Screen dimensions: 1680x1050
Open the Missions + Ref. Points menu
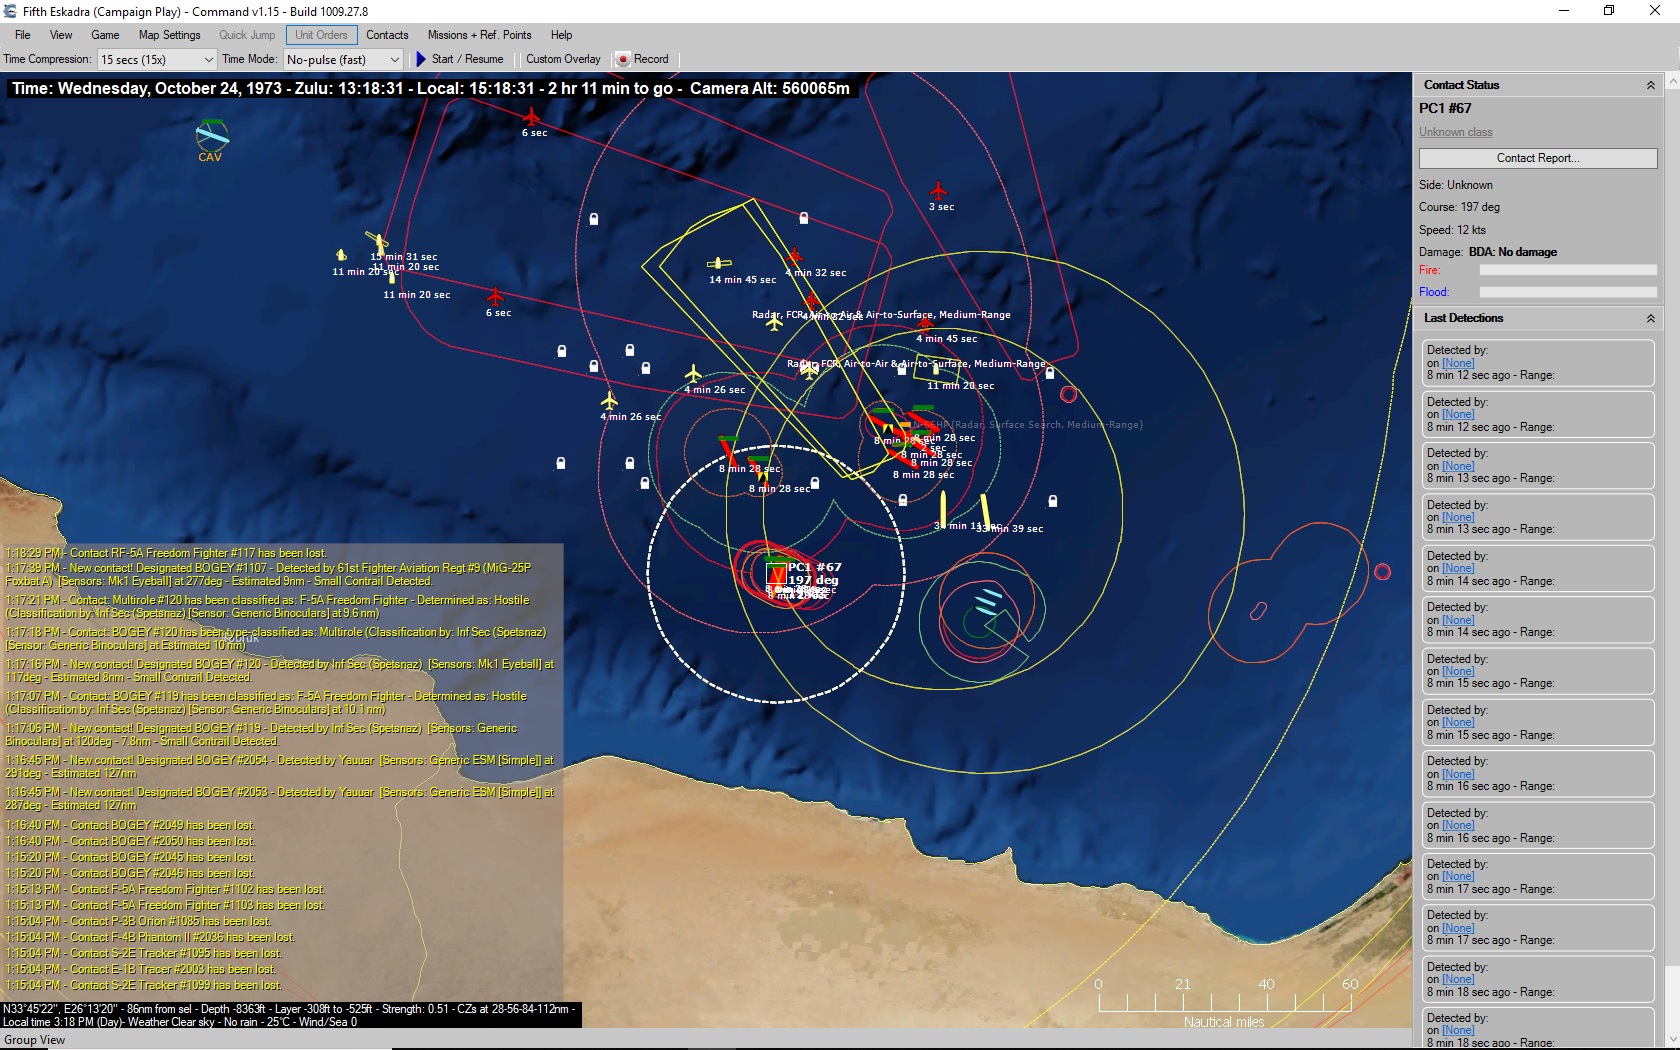pyautogui.click(x=479, y=35)
